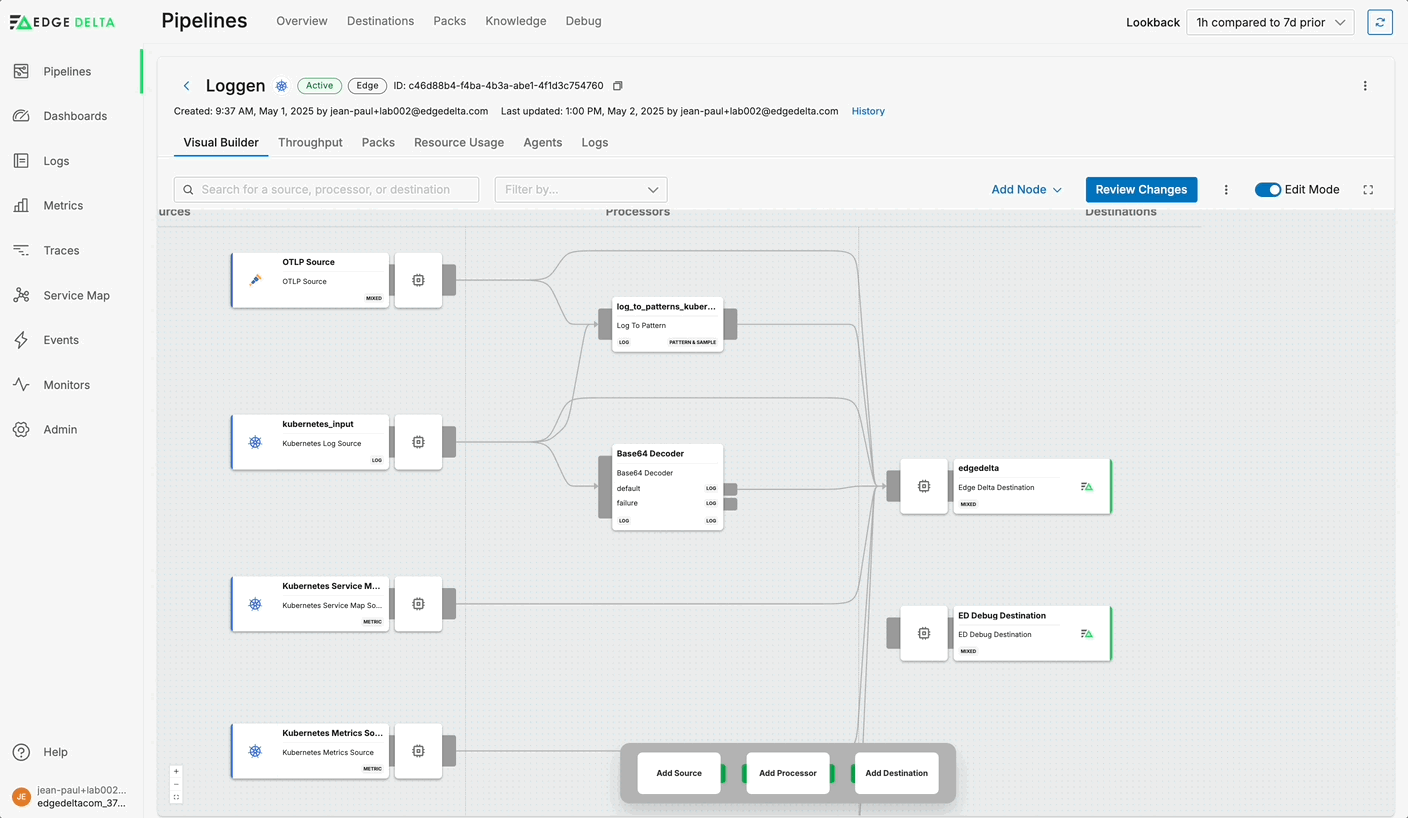Click the Add Destination button

(x=897, y=773)
